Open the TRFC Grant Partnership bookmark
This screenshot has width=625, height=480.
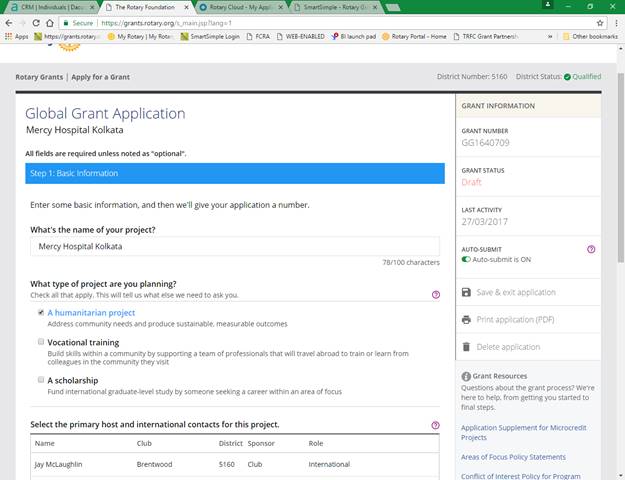486,36
